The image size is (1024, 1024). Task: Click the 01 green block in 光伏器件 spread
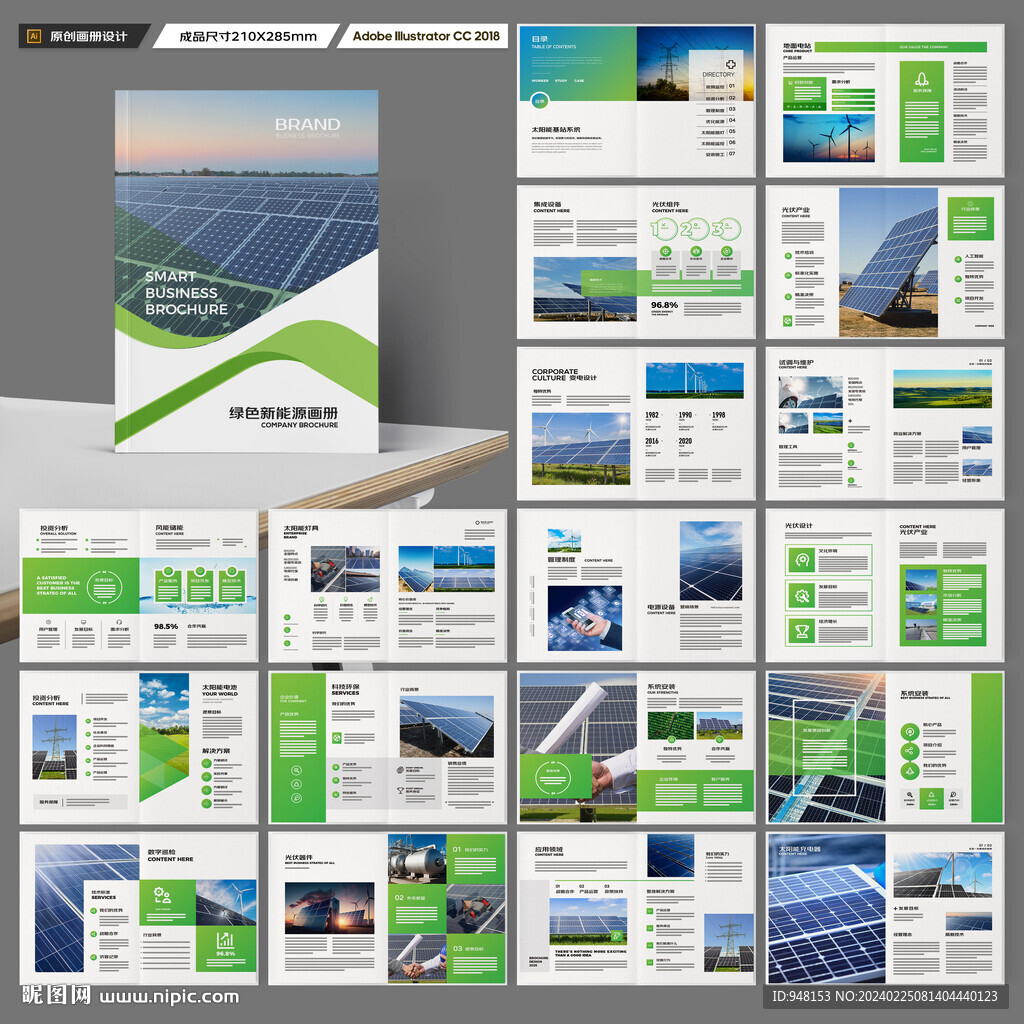click(x=476, y=859)
